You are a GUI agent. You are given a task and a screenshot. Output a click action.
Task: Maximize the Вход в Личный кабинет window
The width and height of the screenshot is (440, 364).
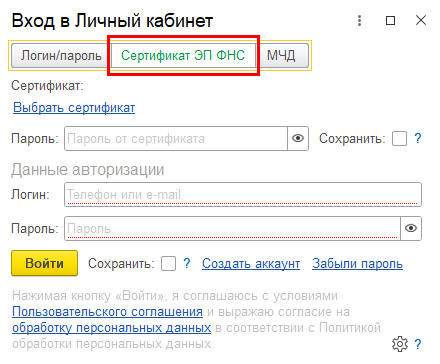(390, 21)
